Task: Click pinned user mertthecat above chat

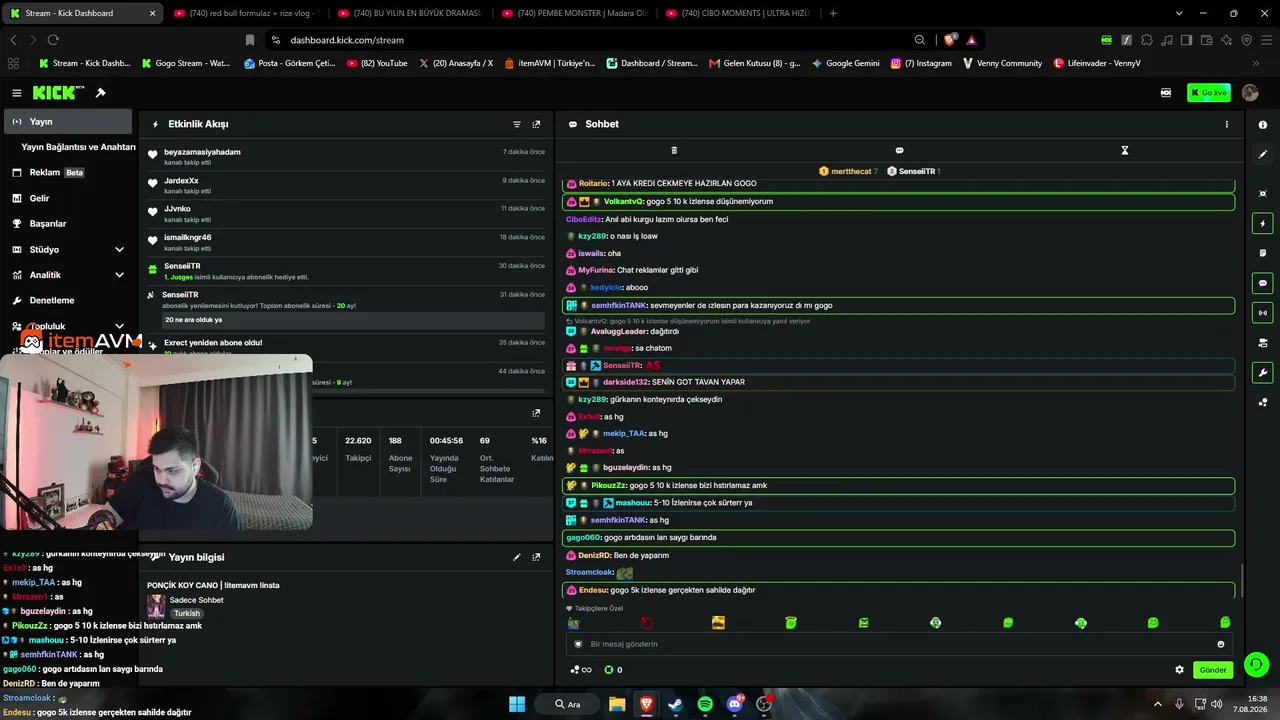Action: pyautogui.click(x=851, y=171)
